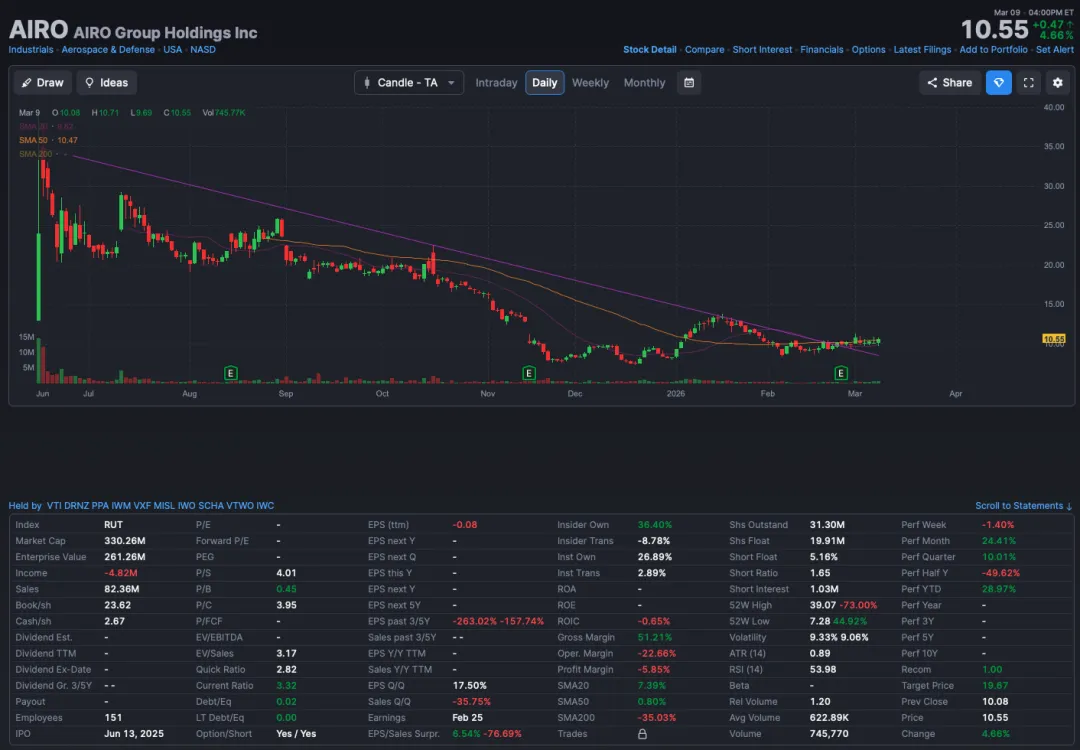1080x750 pixels.
Task: Open the Industrials sector link
Action: (x=31, y=50)
